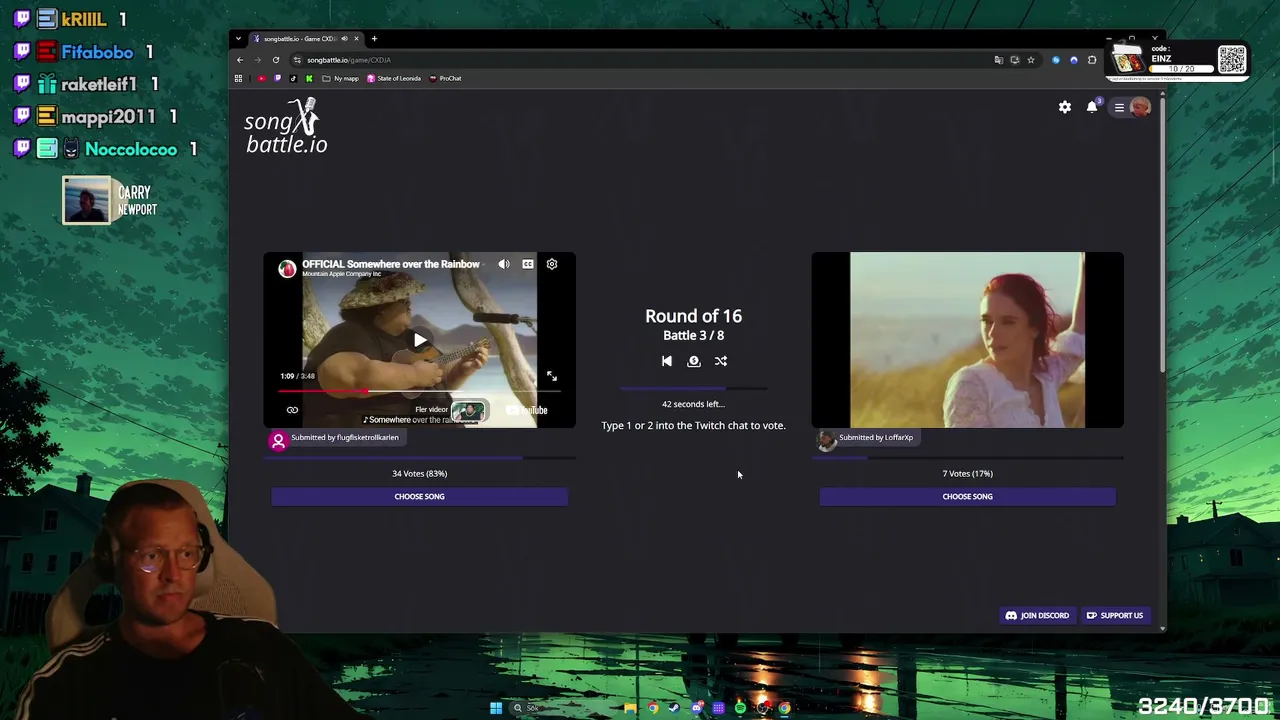The image size is (1280, 720).
Task: Open the YouTube bookmark icon
Action: pyautogui.click(x=262, y=78)
